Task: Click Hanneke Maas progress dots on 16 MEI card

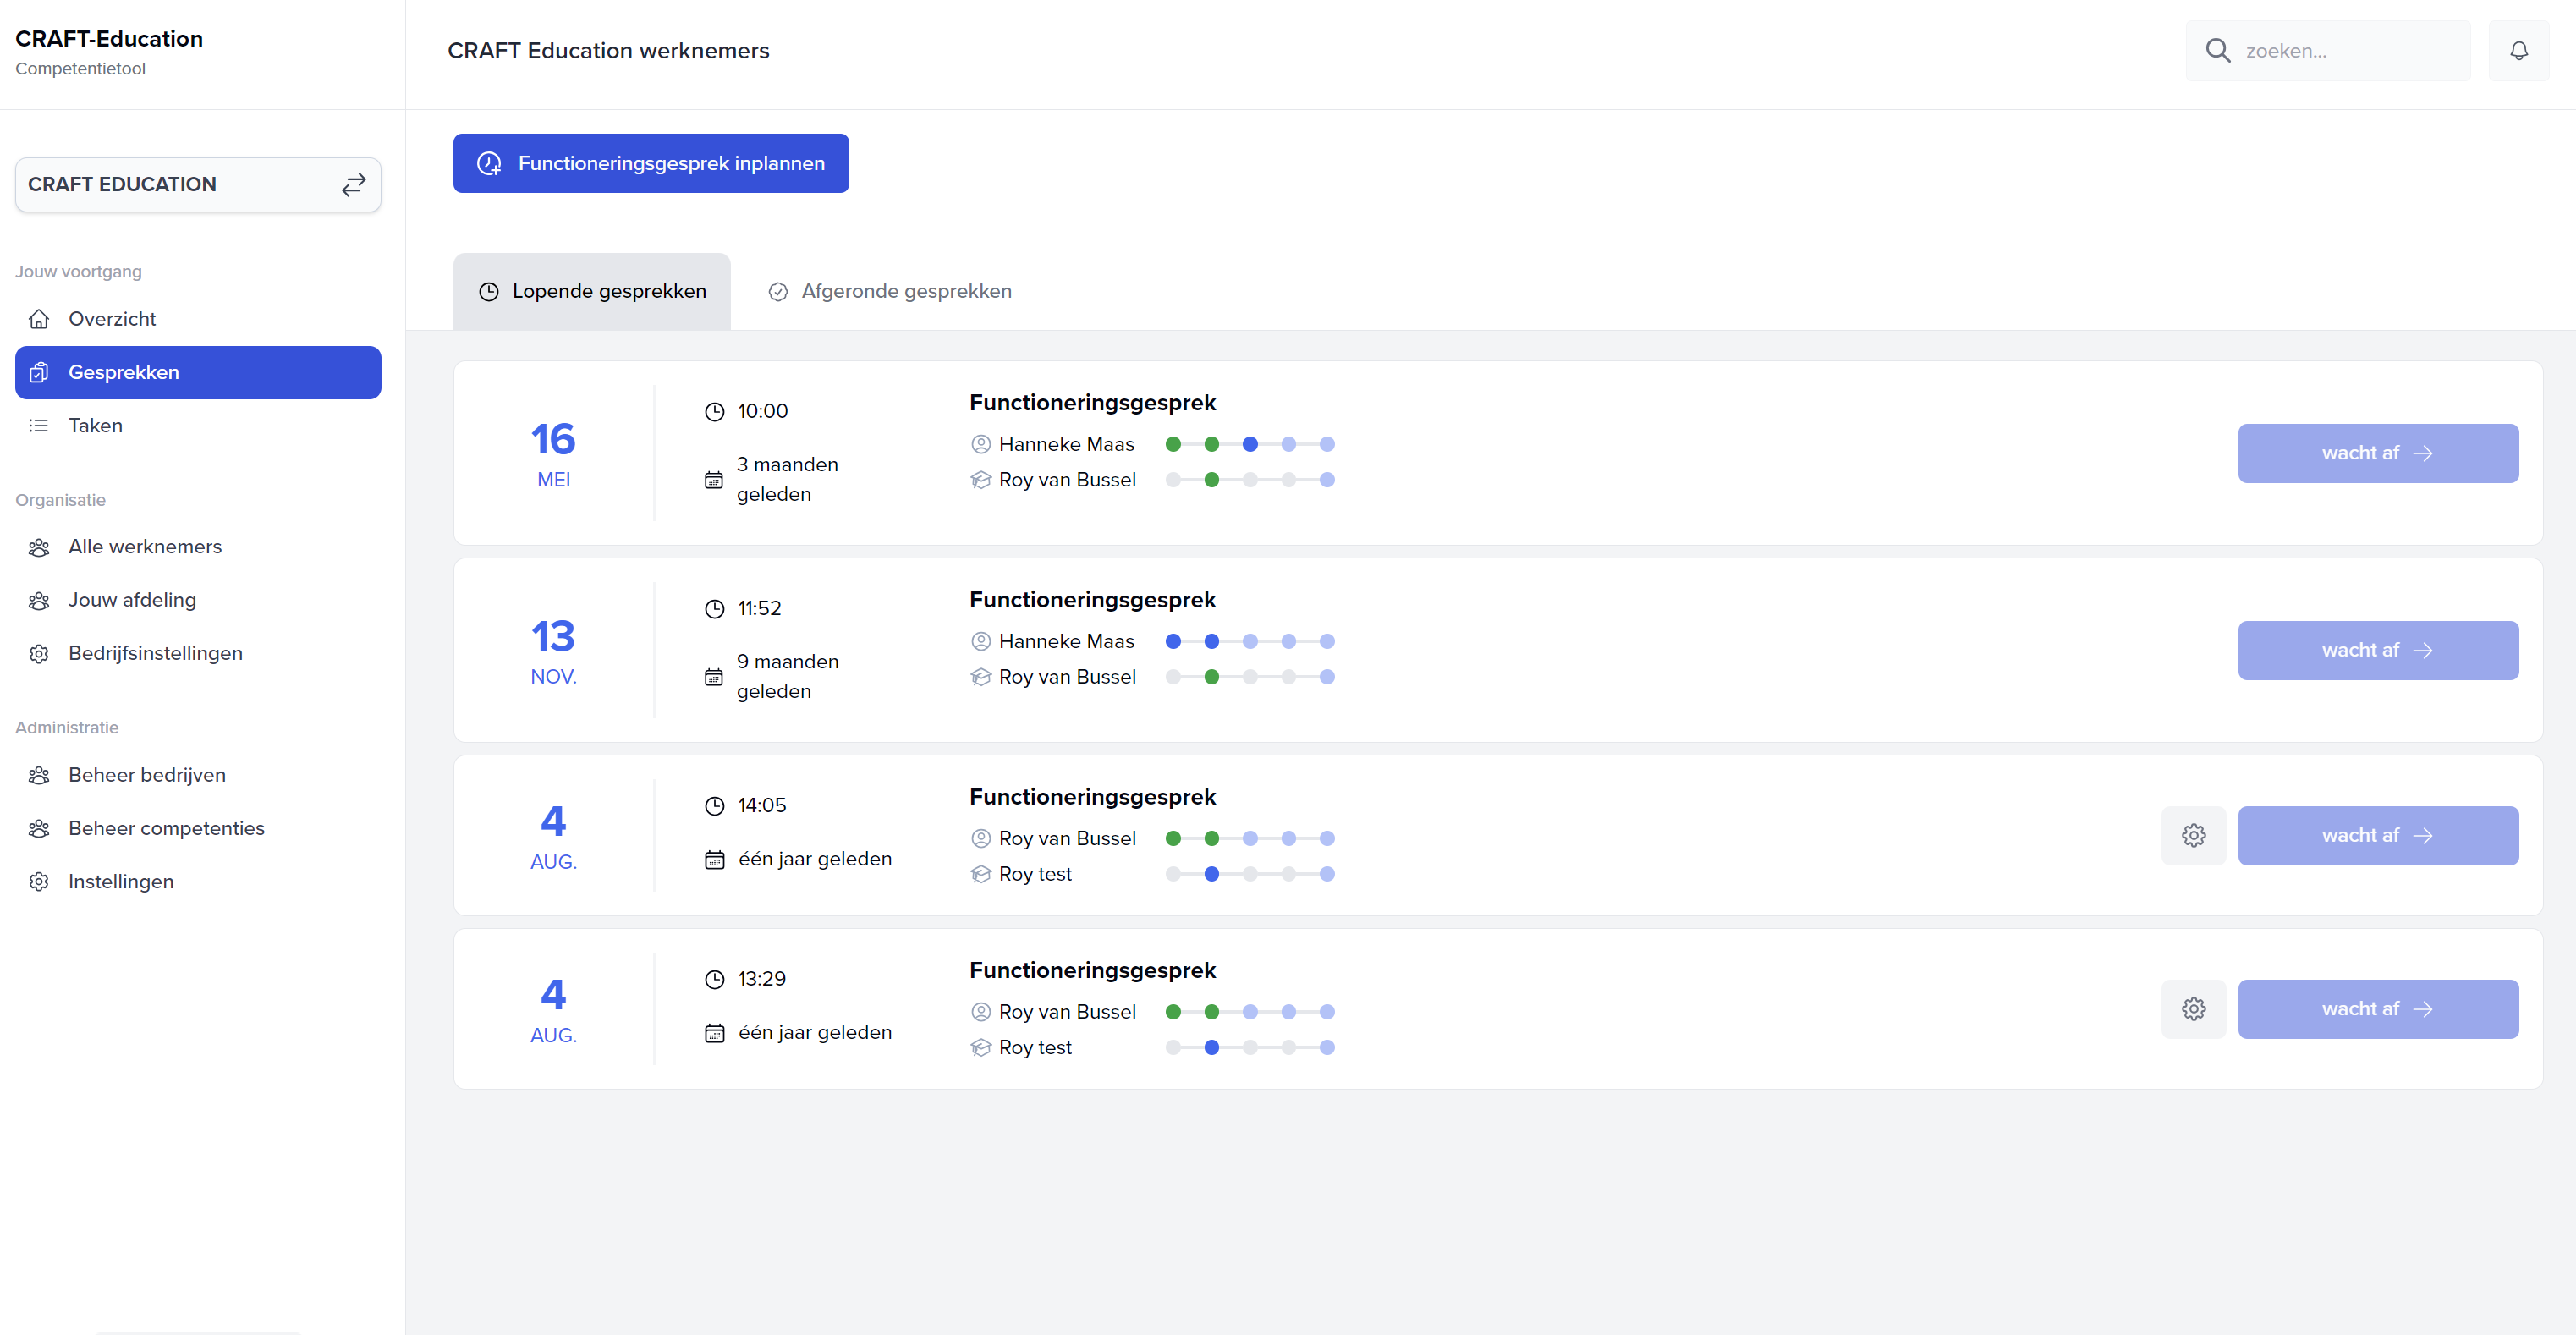Action: (1250, 444)
